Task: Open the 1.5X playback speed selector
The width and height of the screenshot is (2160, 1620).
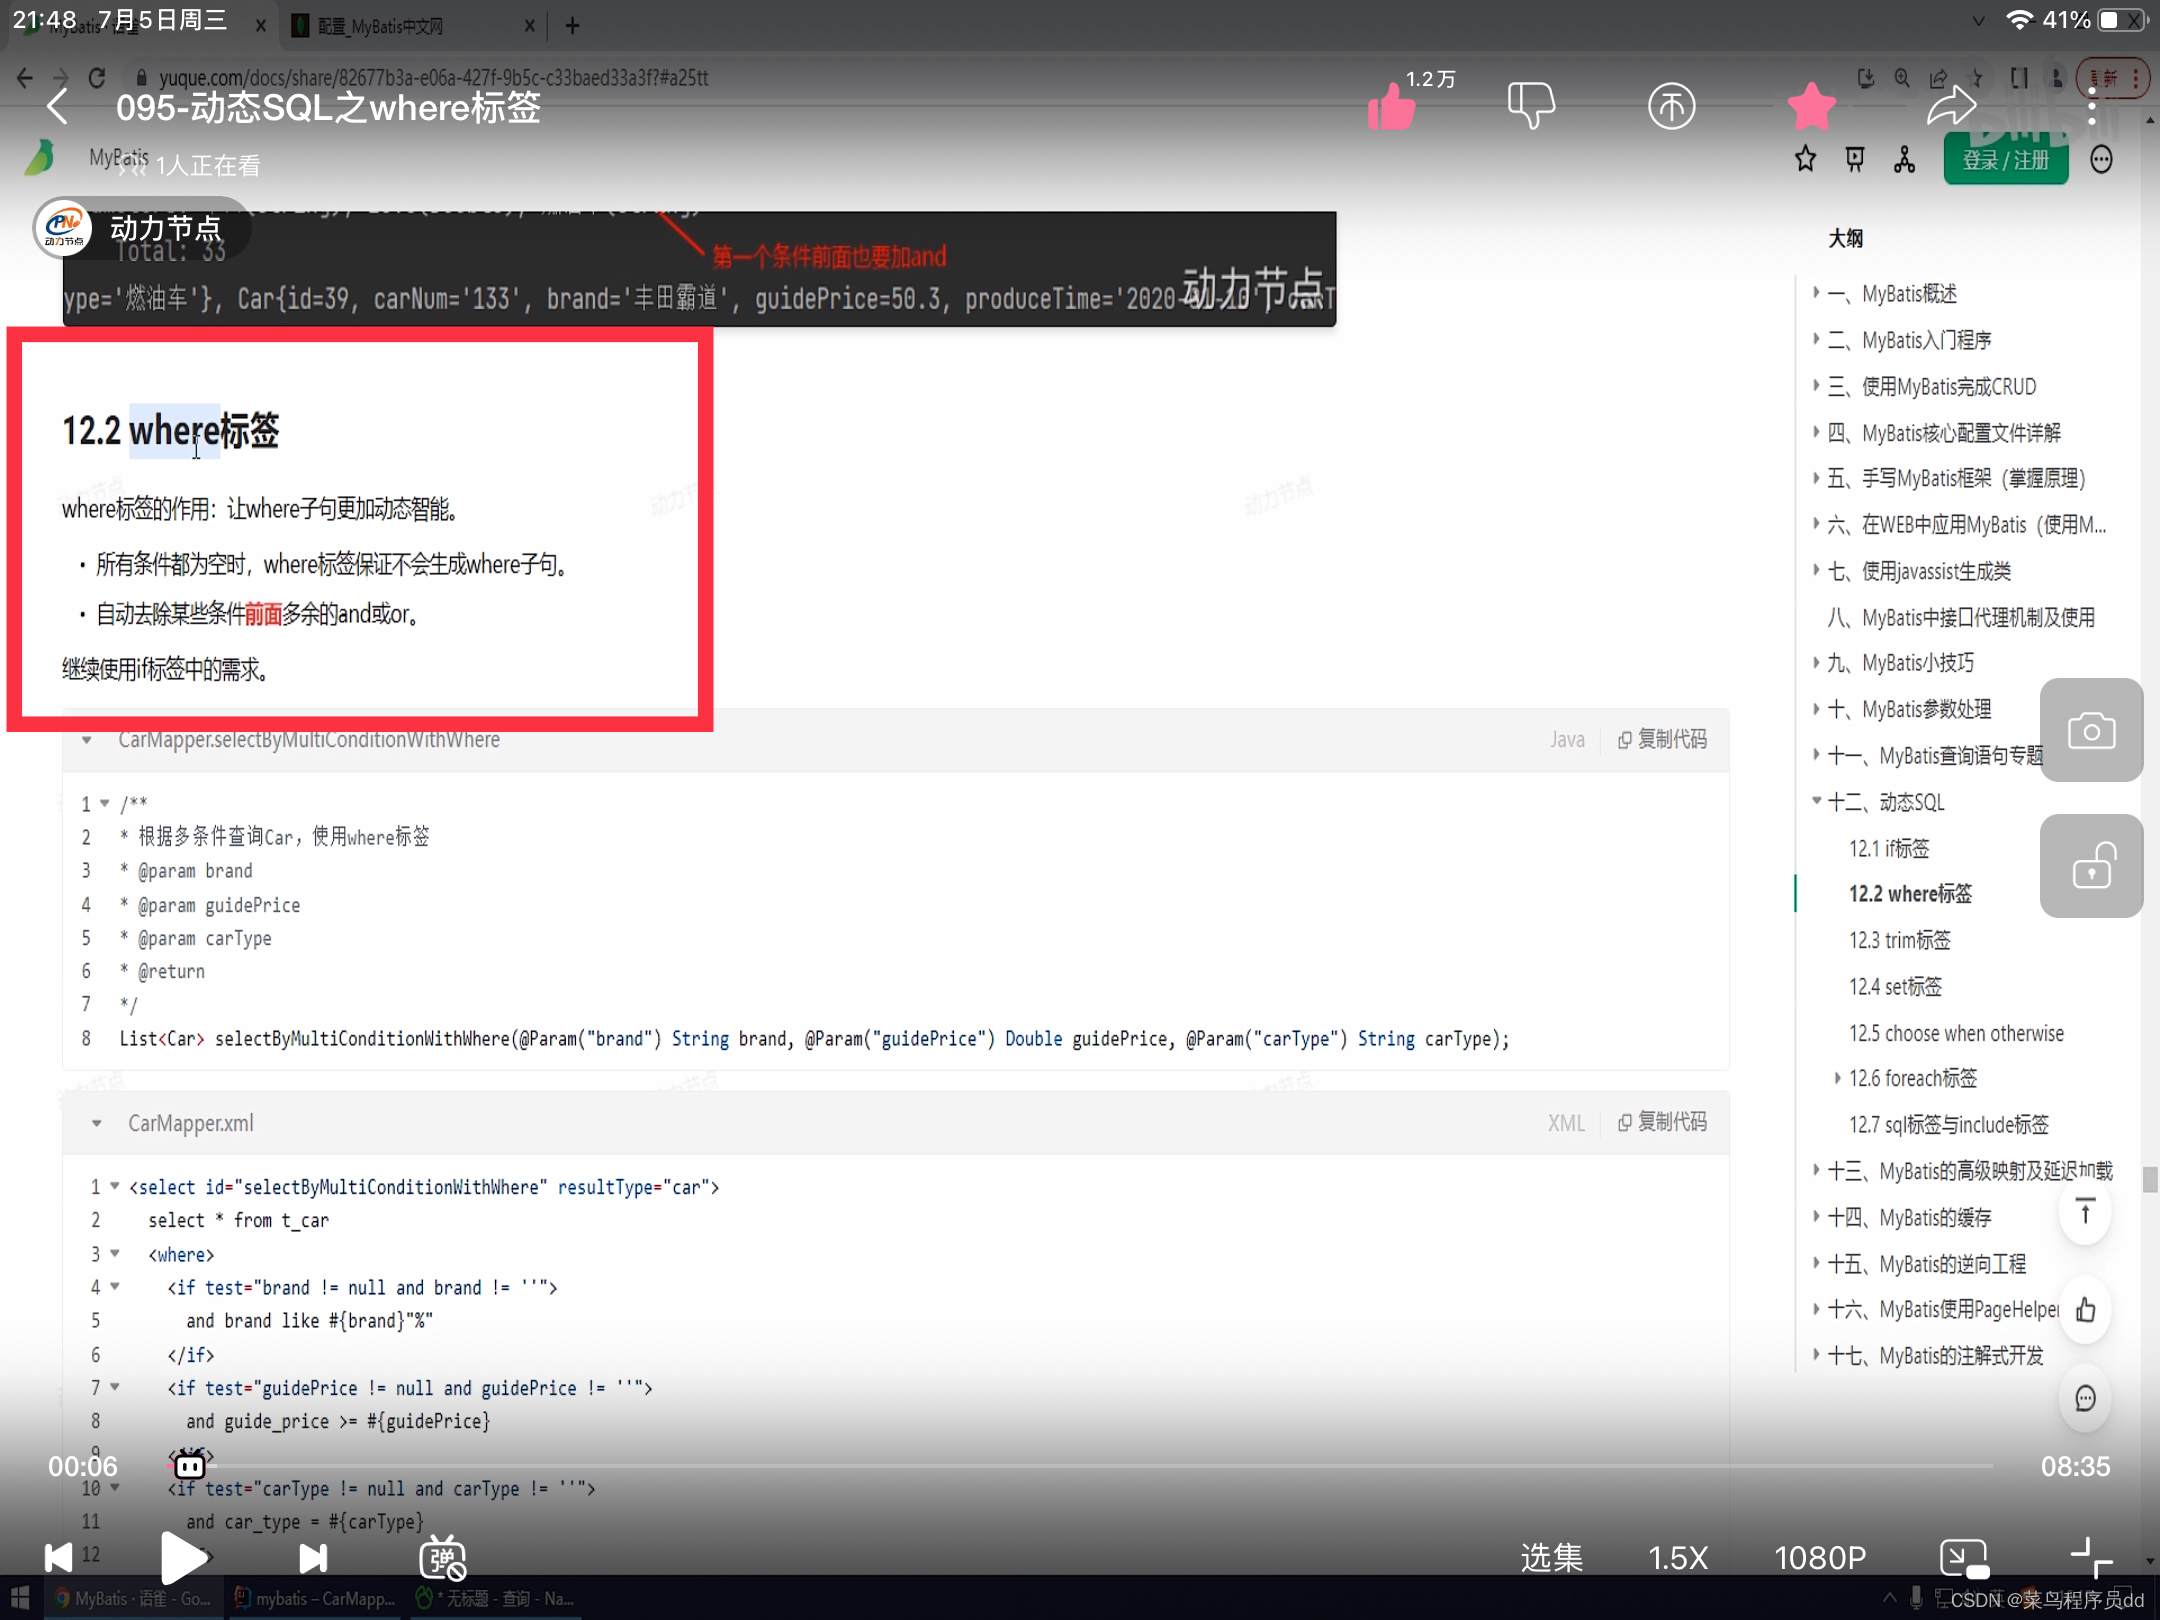Action: (x=1677, y=1557)
